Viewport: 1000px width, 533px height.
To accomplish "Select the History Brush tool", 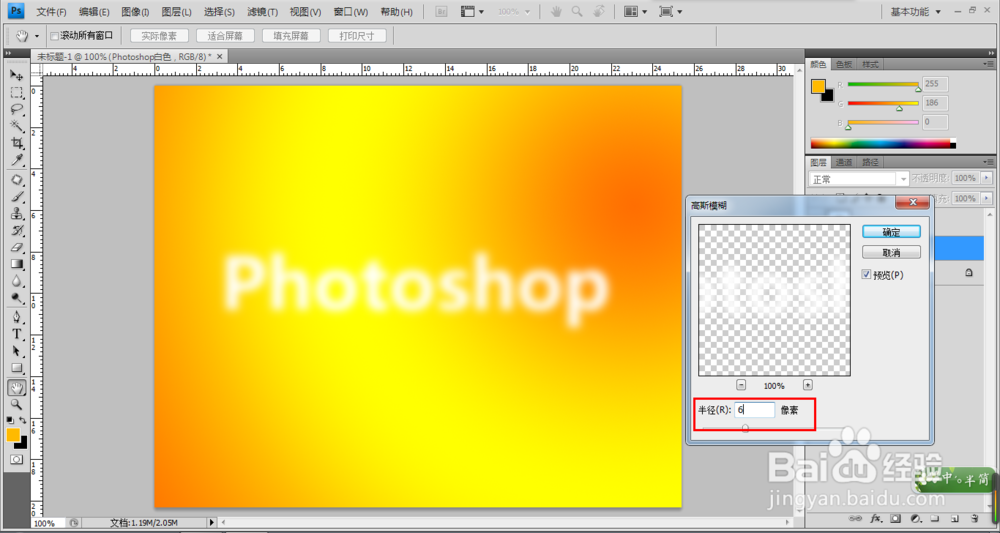I will point(17,230).
